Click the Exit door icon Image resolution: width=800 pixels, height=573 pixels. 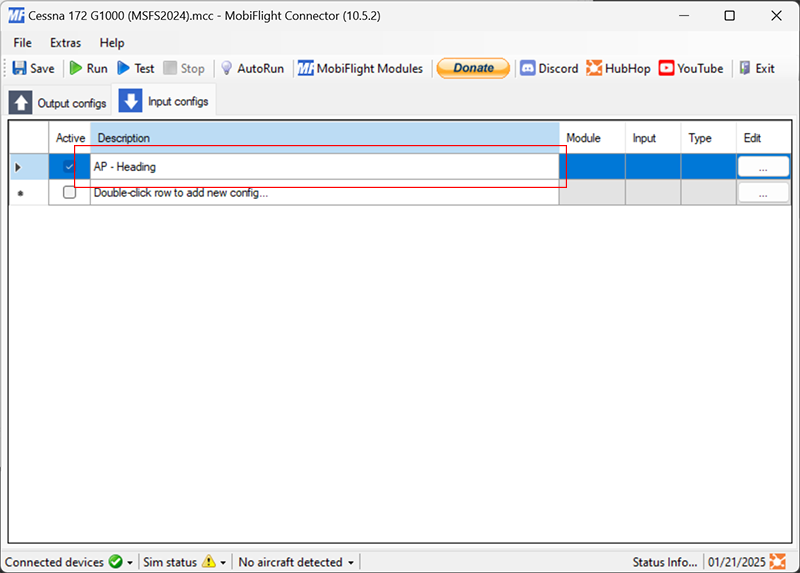745,68
